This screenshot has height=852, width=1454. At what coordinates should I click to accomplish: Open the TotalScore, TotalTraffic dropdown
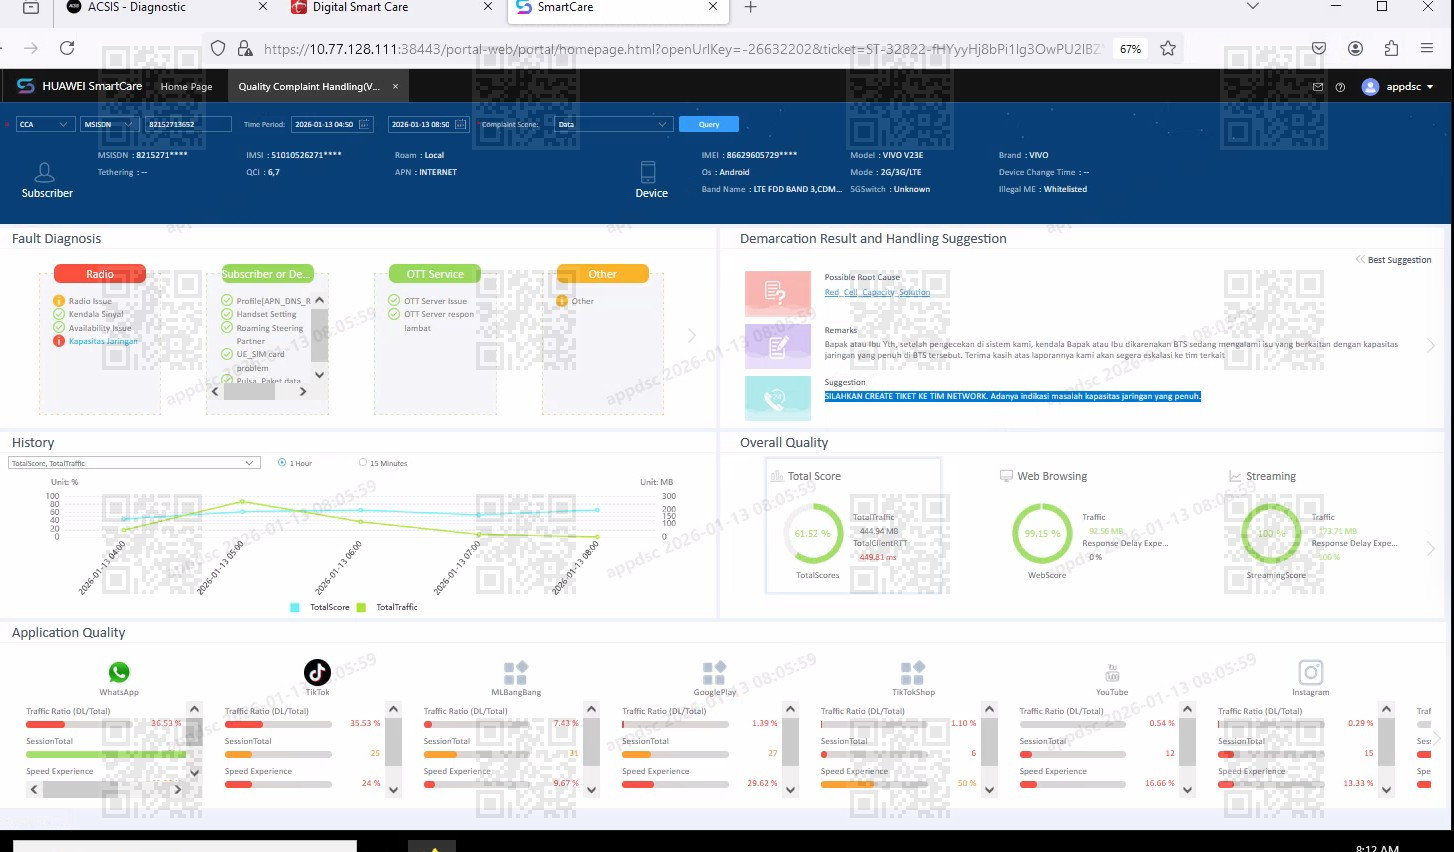pyautogui.click(x=134, y=463)
